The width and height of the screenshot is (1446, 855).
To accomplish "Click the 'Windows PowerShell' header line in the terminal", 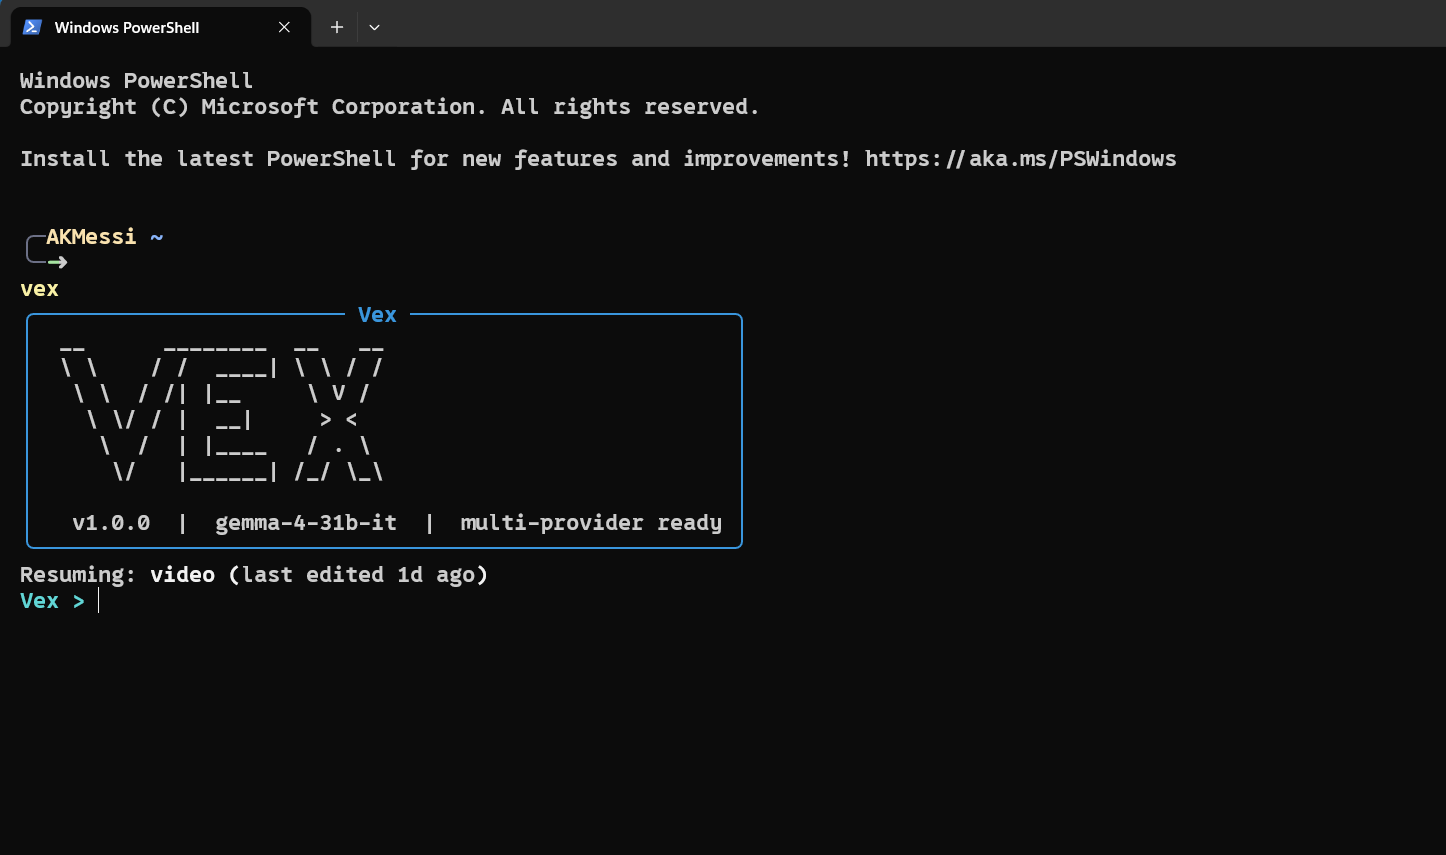I will [x=137, y=81].
